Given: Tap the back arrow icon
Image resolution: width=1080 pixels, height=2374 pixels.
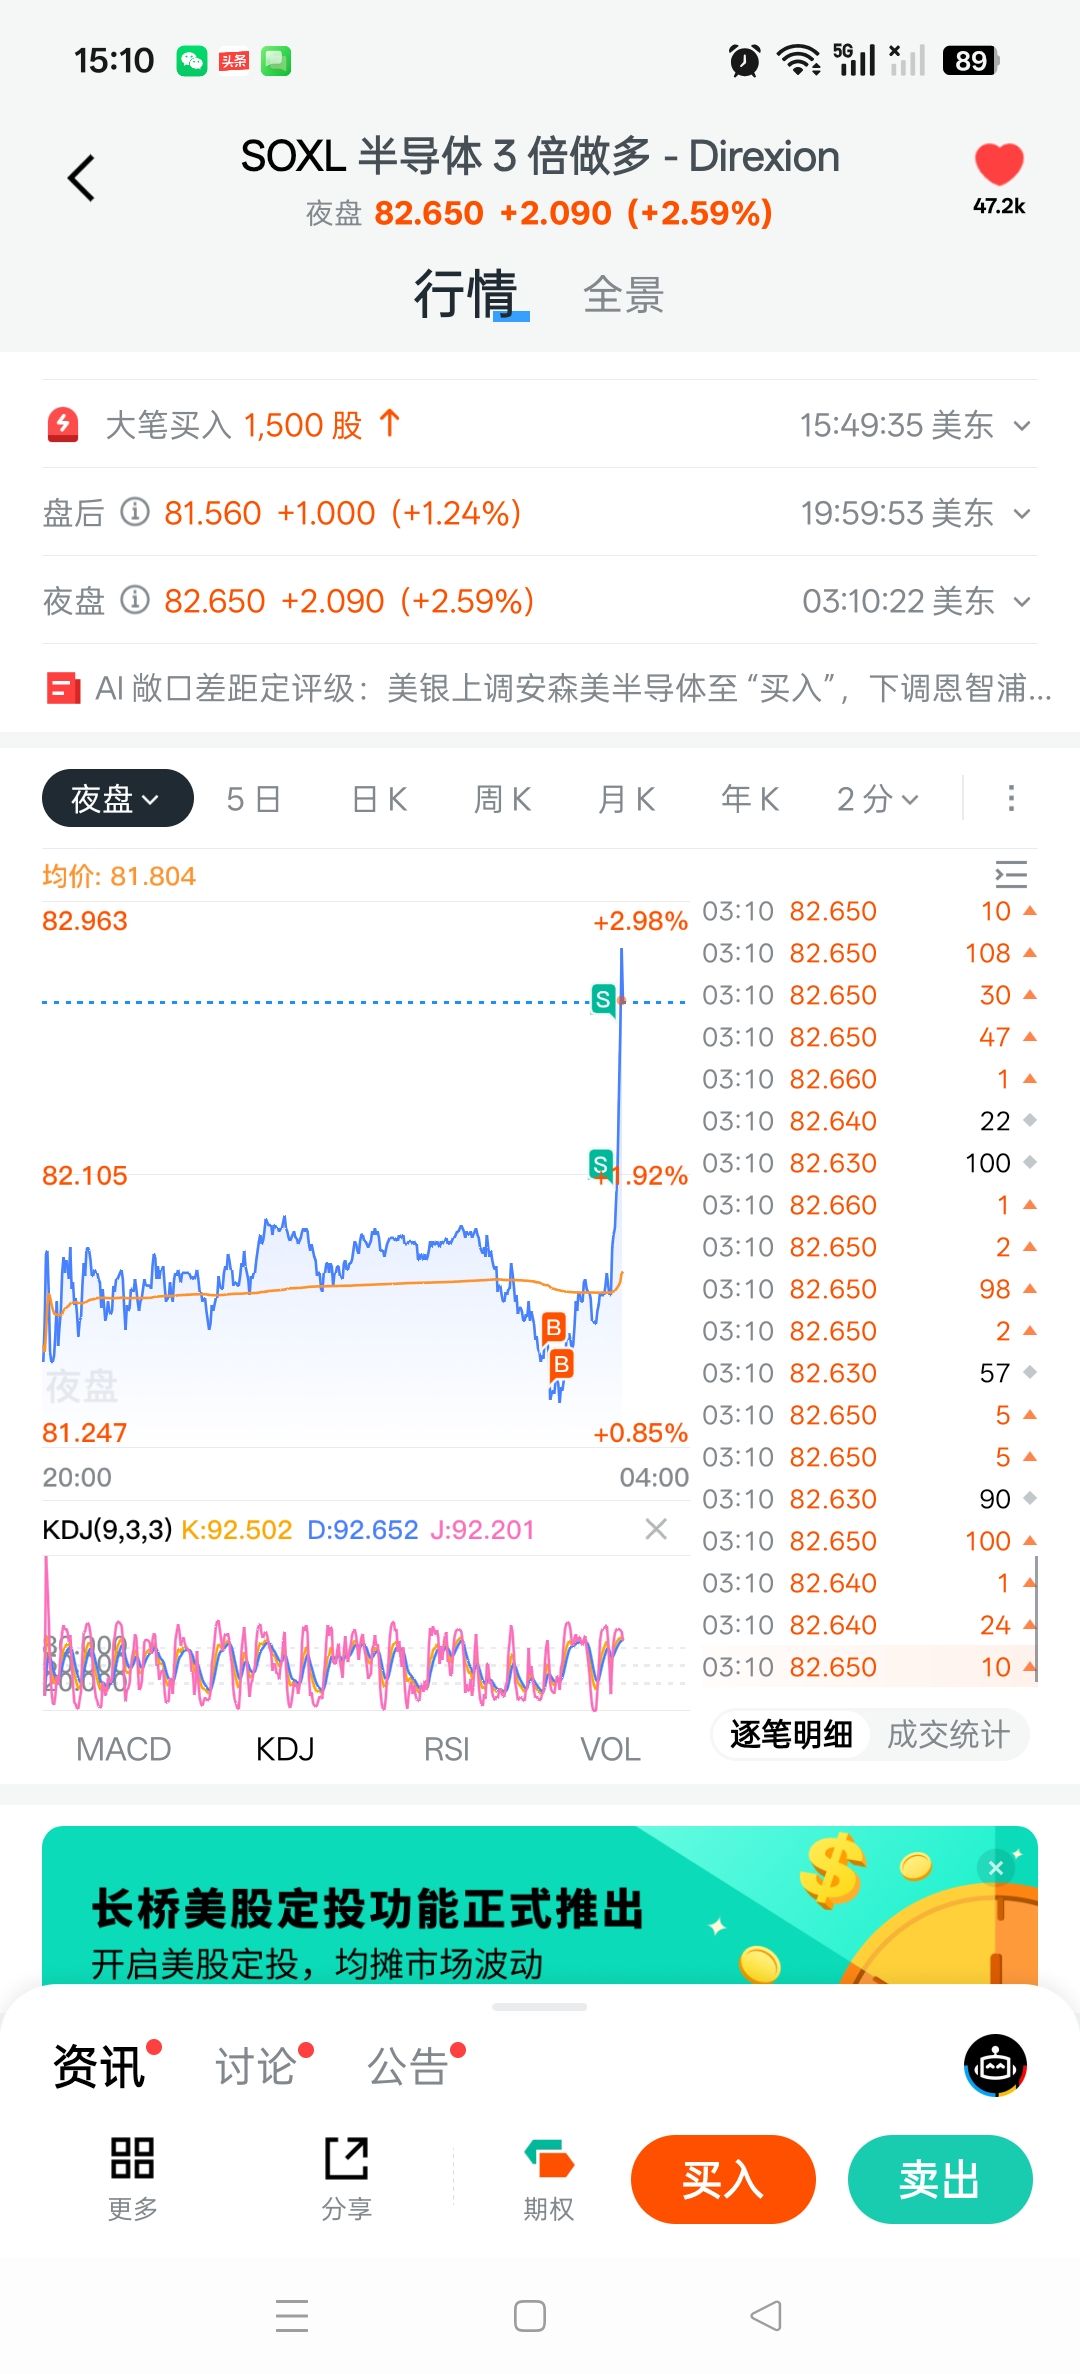Looking at the screenshot, I should [82, 178].
